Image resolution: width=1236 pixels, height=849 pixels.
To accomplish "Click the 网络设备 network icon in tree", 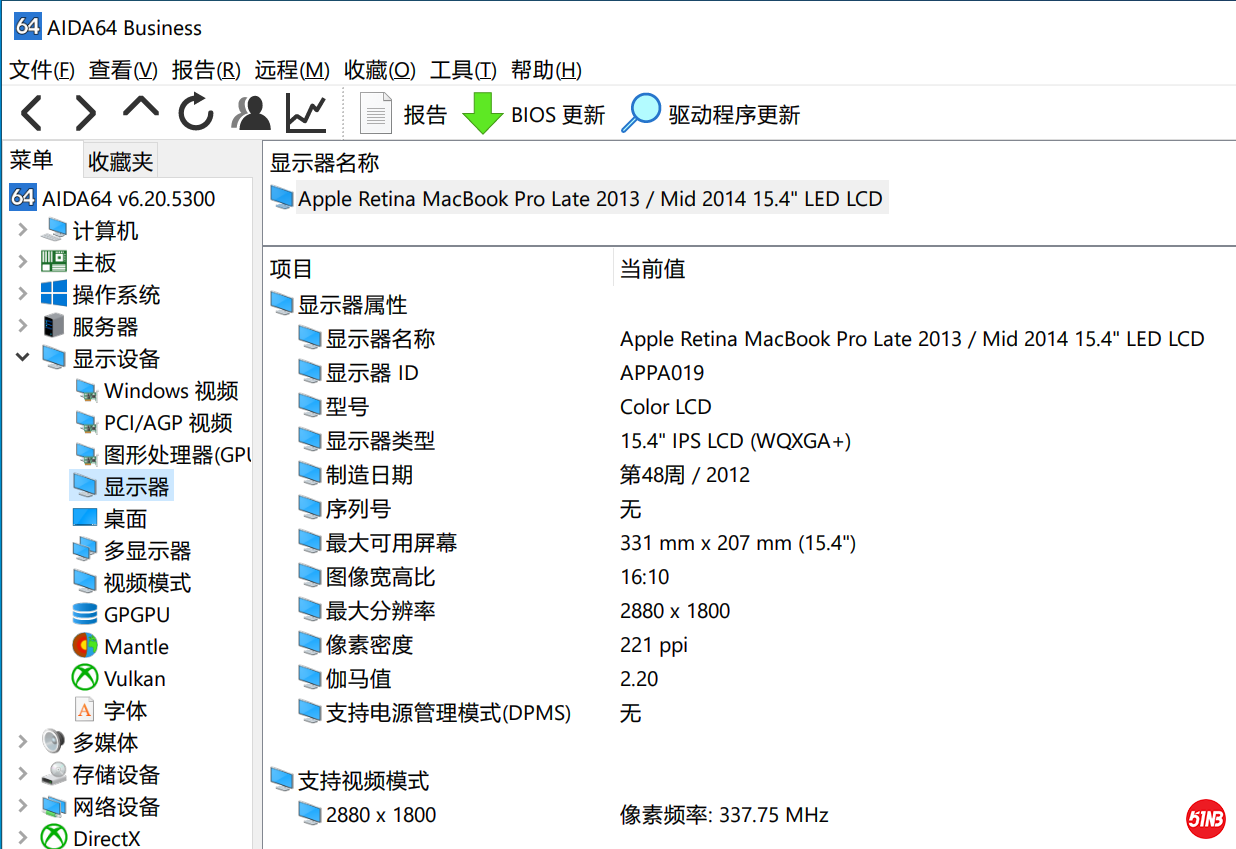I will 54,806.
